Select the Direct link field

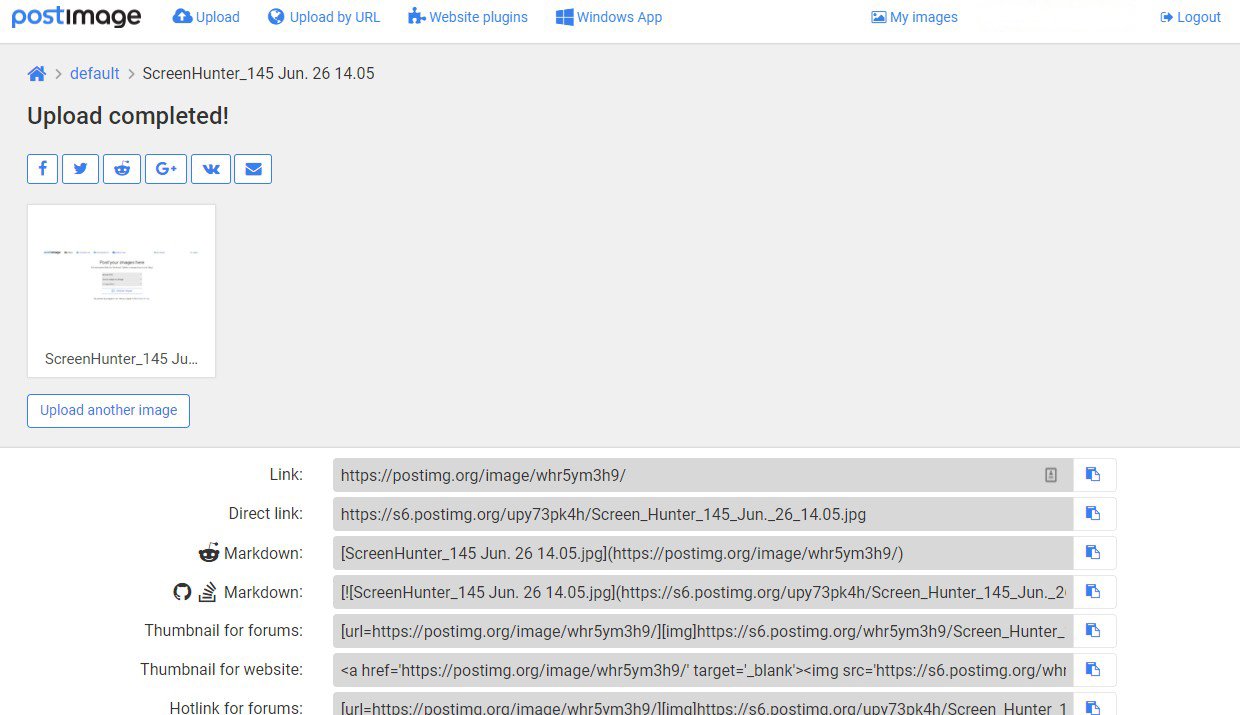click(703, 514)
